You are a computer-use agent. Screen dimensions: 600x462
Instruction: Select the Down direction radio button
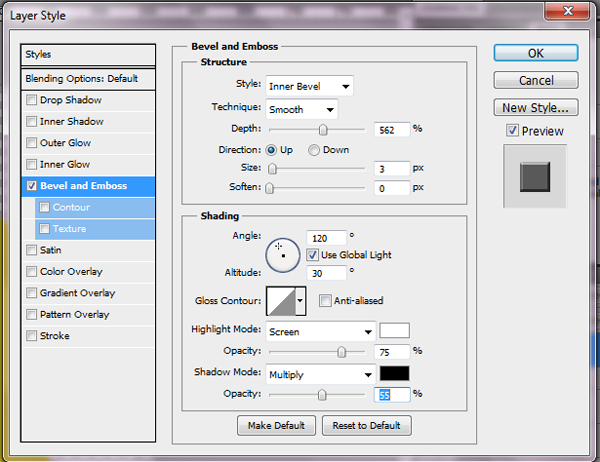pos(314,150)
